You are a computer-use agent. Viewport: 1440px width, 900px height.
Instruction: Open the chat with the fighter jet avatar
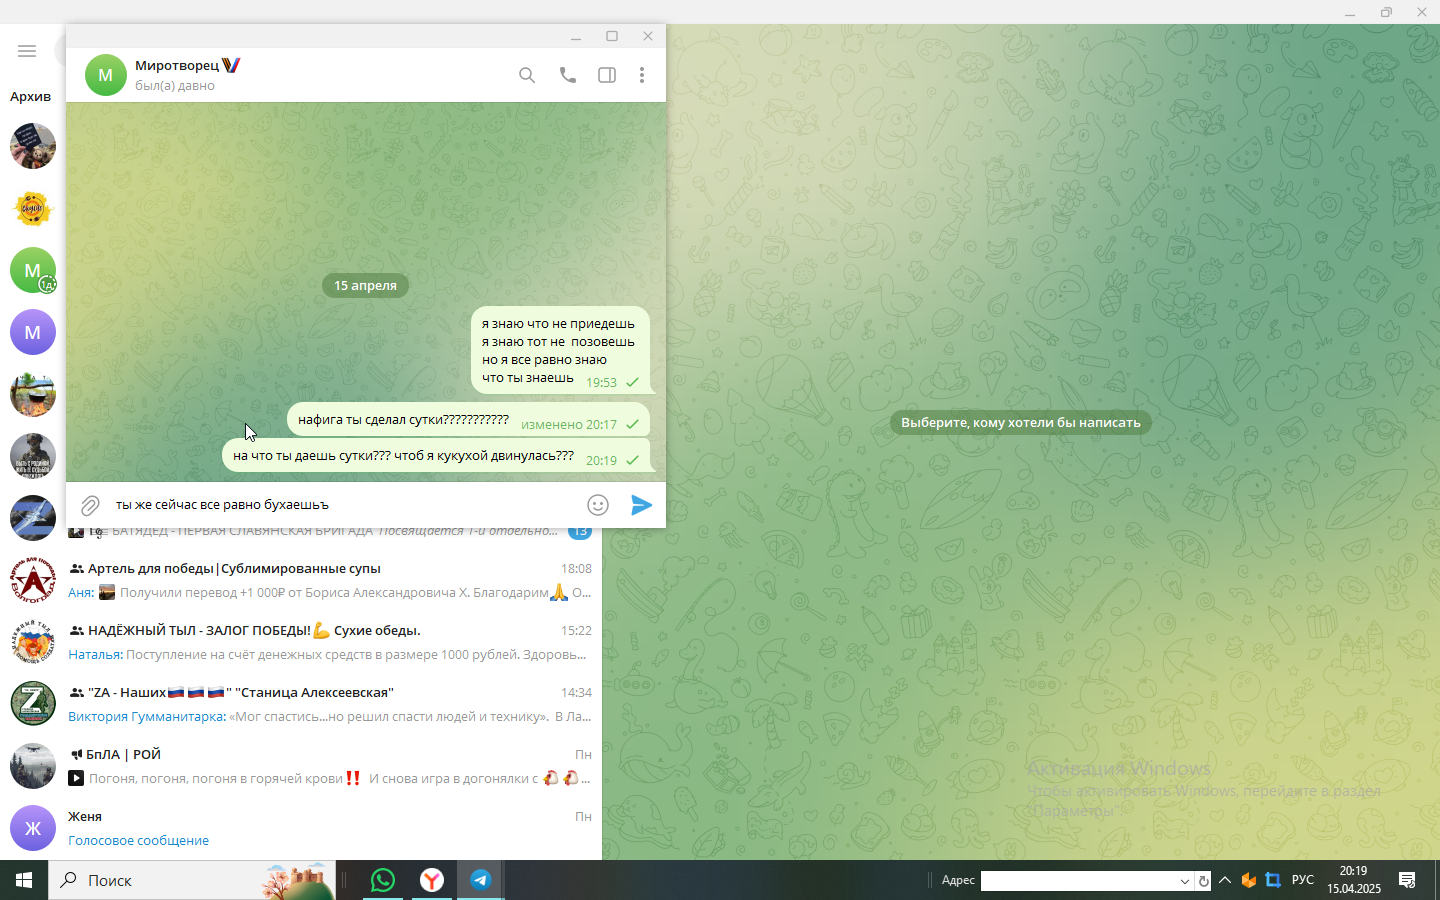(33, 518)
